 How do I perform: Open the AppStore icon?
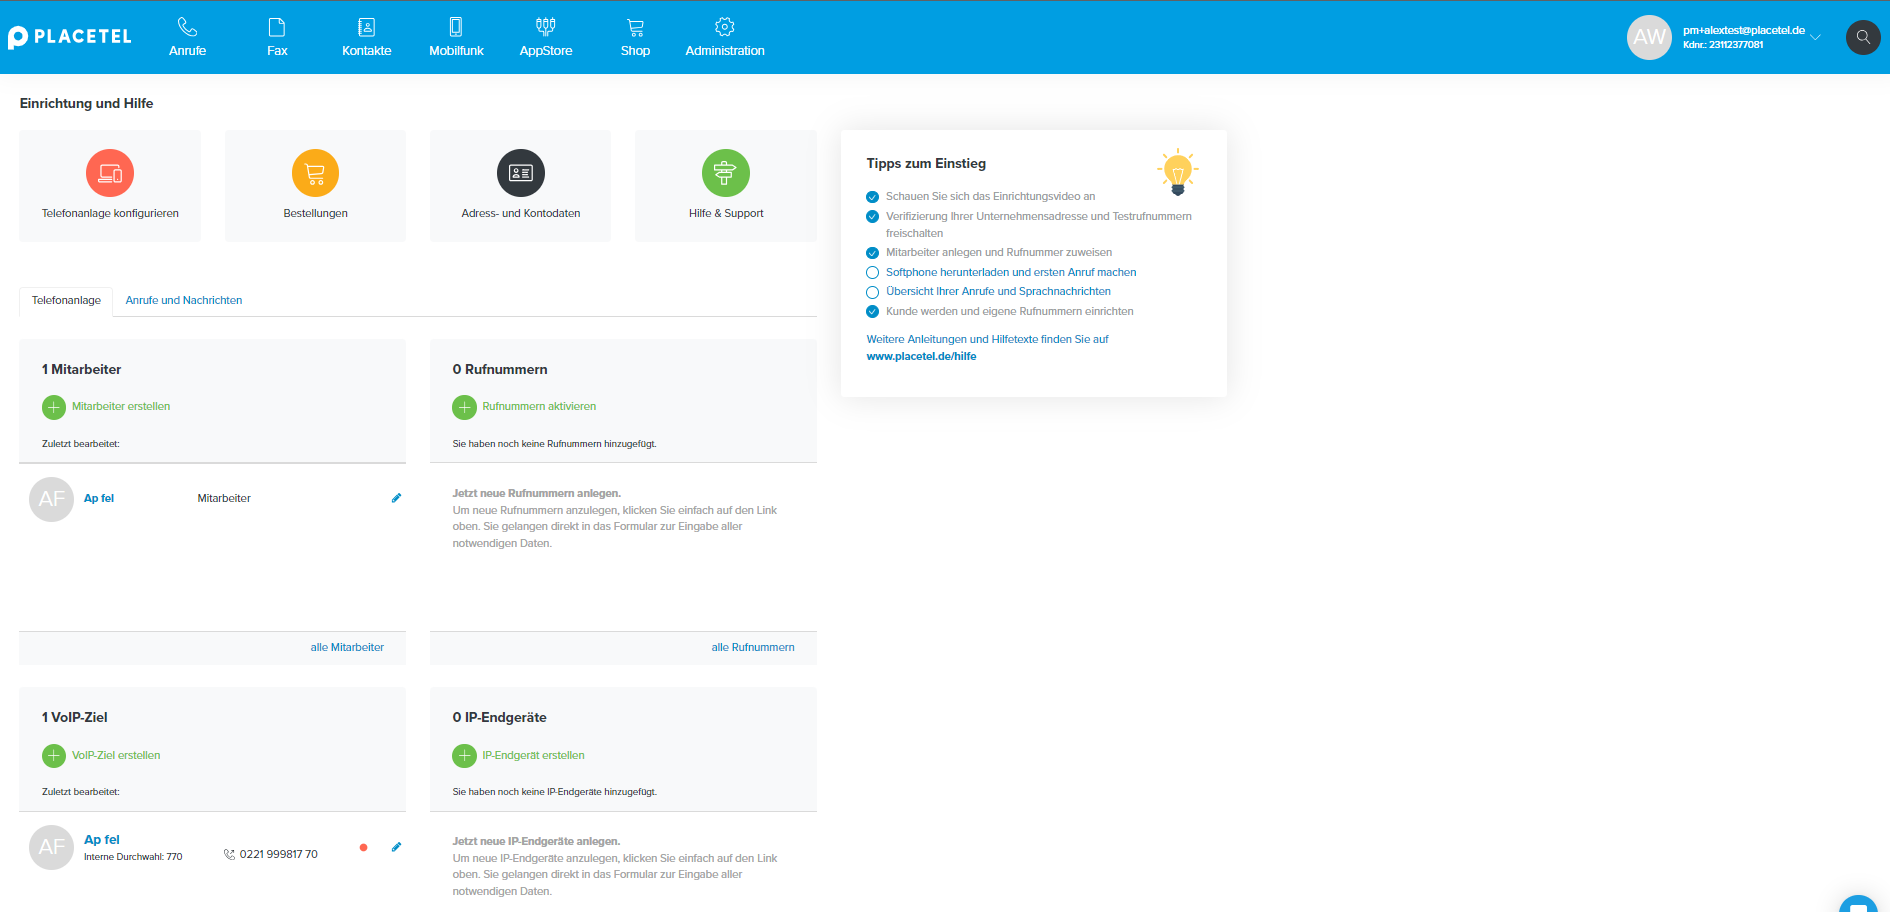click(x=546, y=27)
